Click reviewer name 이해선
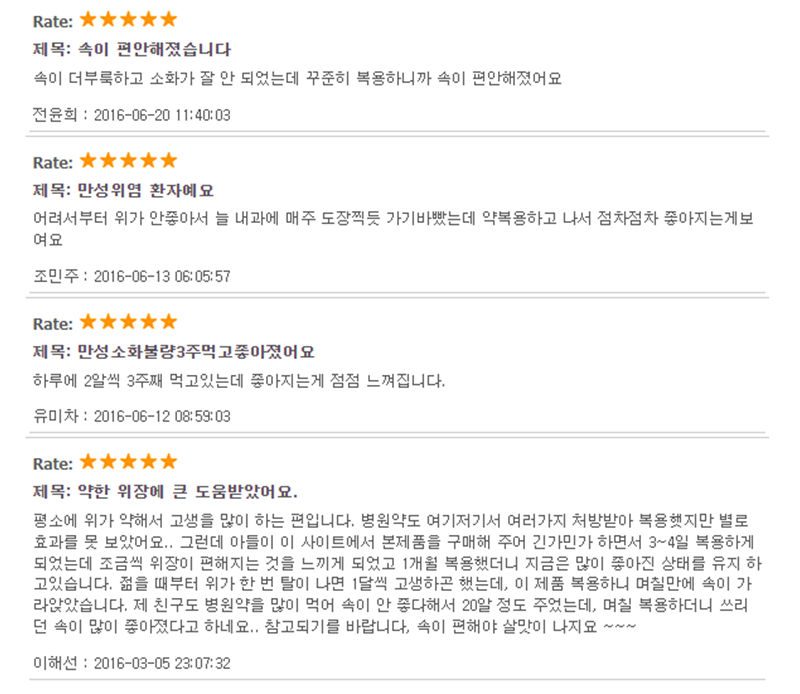Image resolution: width=800 pixels, height=694 pixels. click(x=55, y=663)
